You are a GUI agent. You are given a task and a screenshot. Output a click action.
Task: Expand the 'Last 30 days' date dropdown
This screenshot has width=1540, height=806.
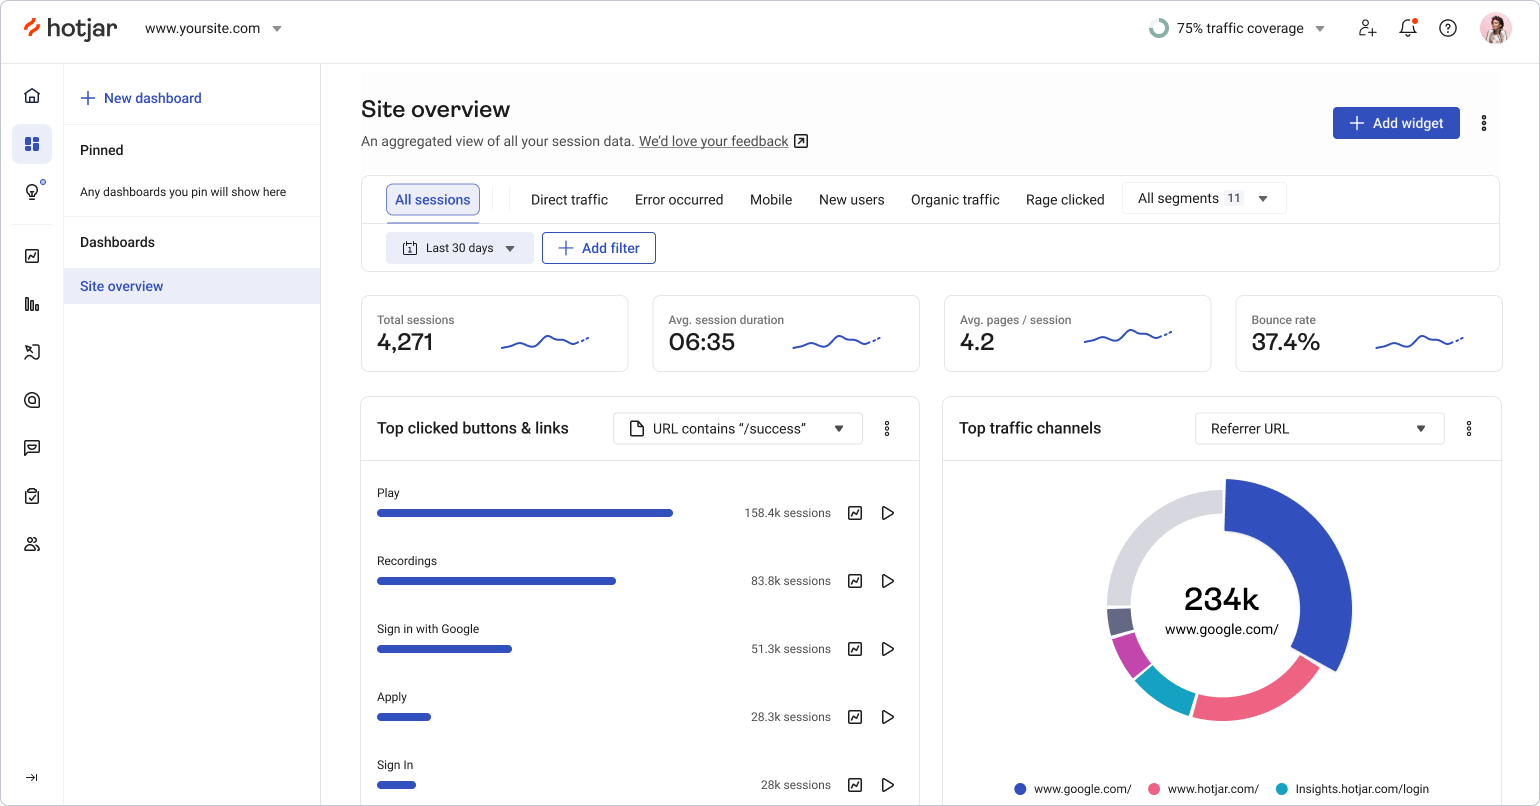(x=459, y=247)
